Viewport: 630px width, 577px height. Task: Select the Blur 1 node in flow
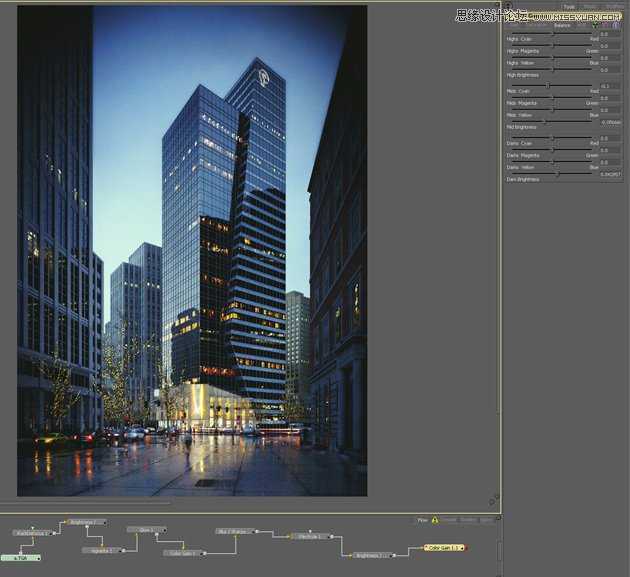click(x=235, y=532)
